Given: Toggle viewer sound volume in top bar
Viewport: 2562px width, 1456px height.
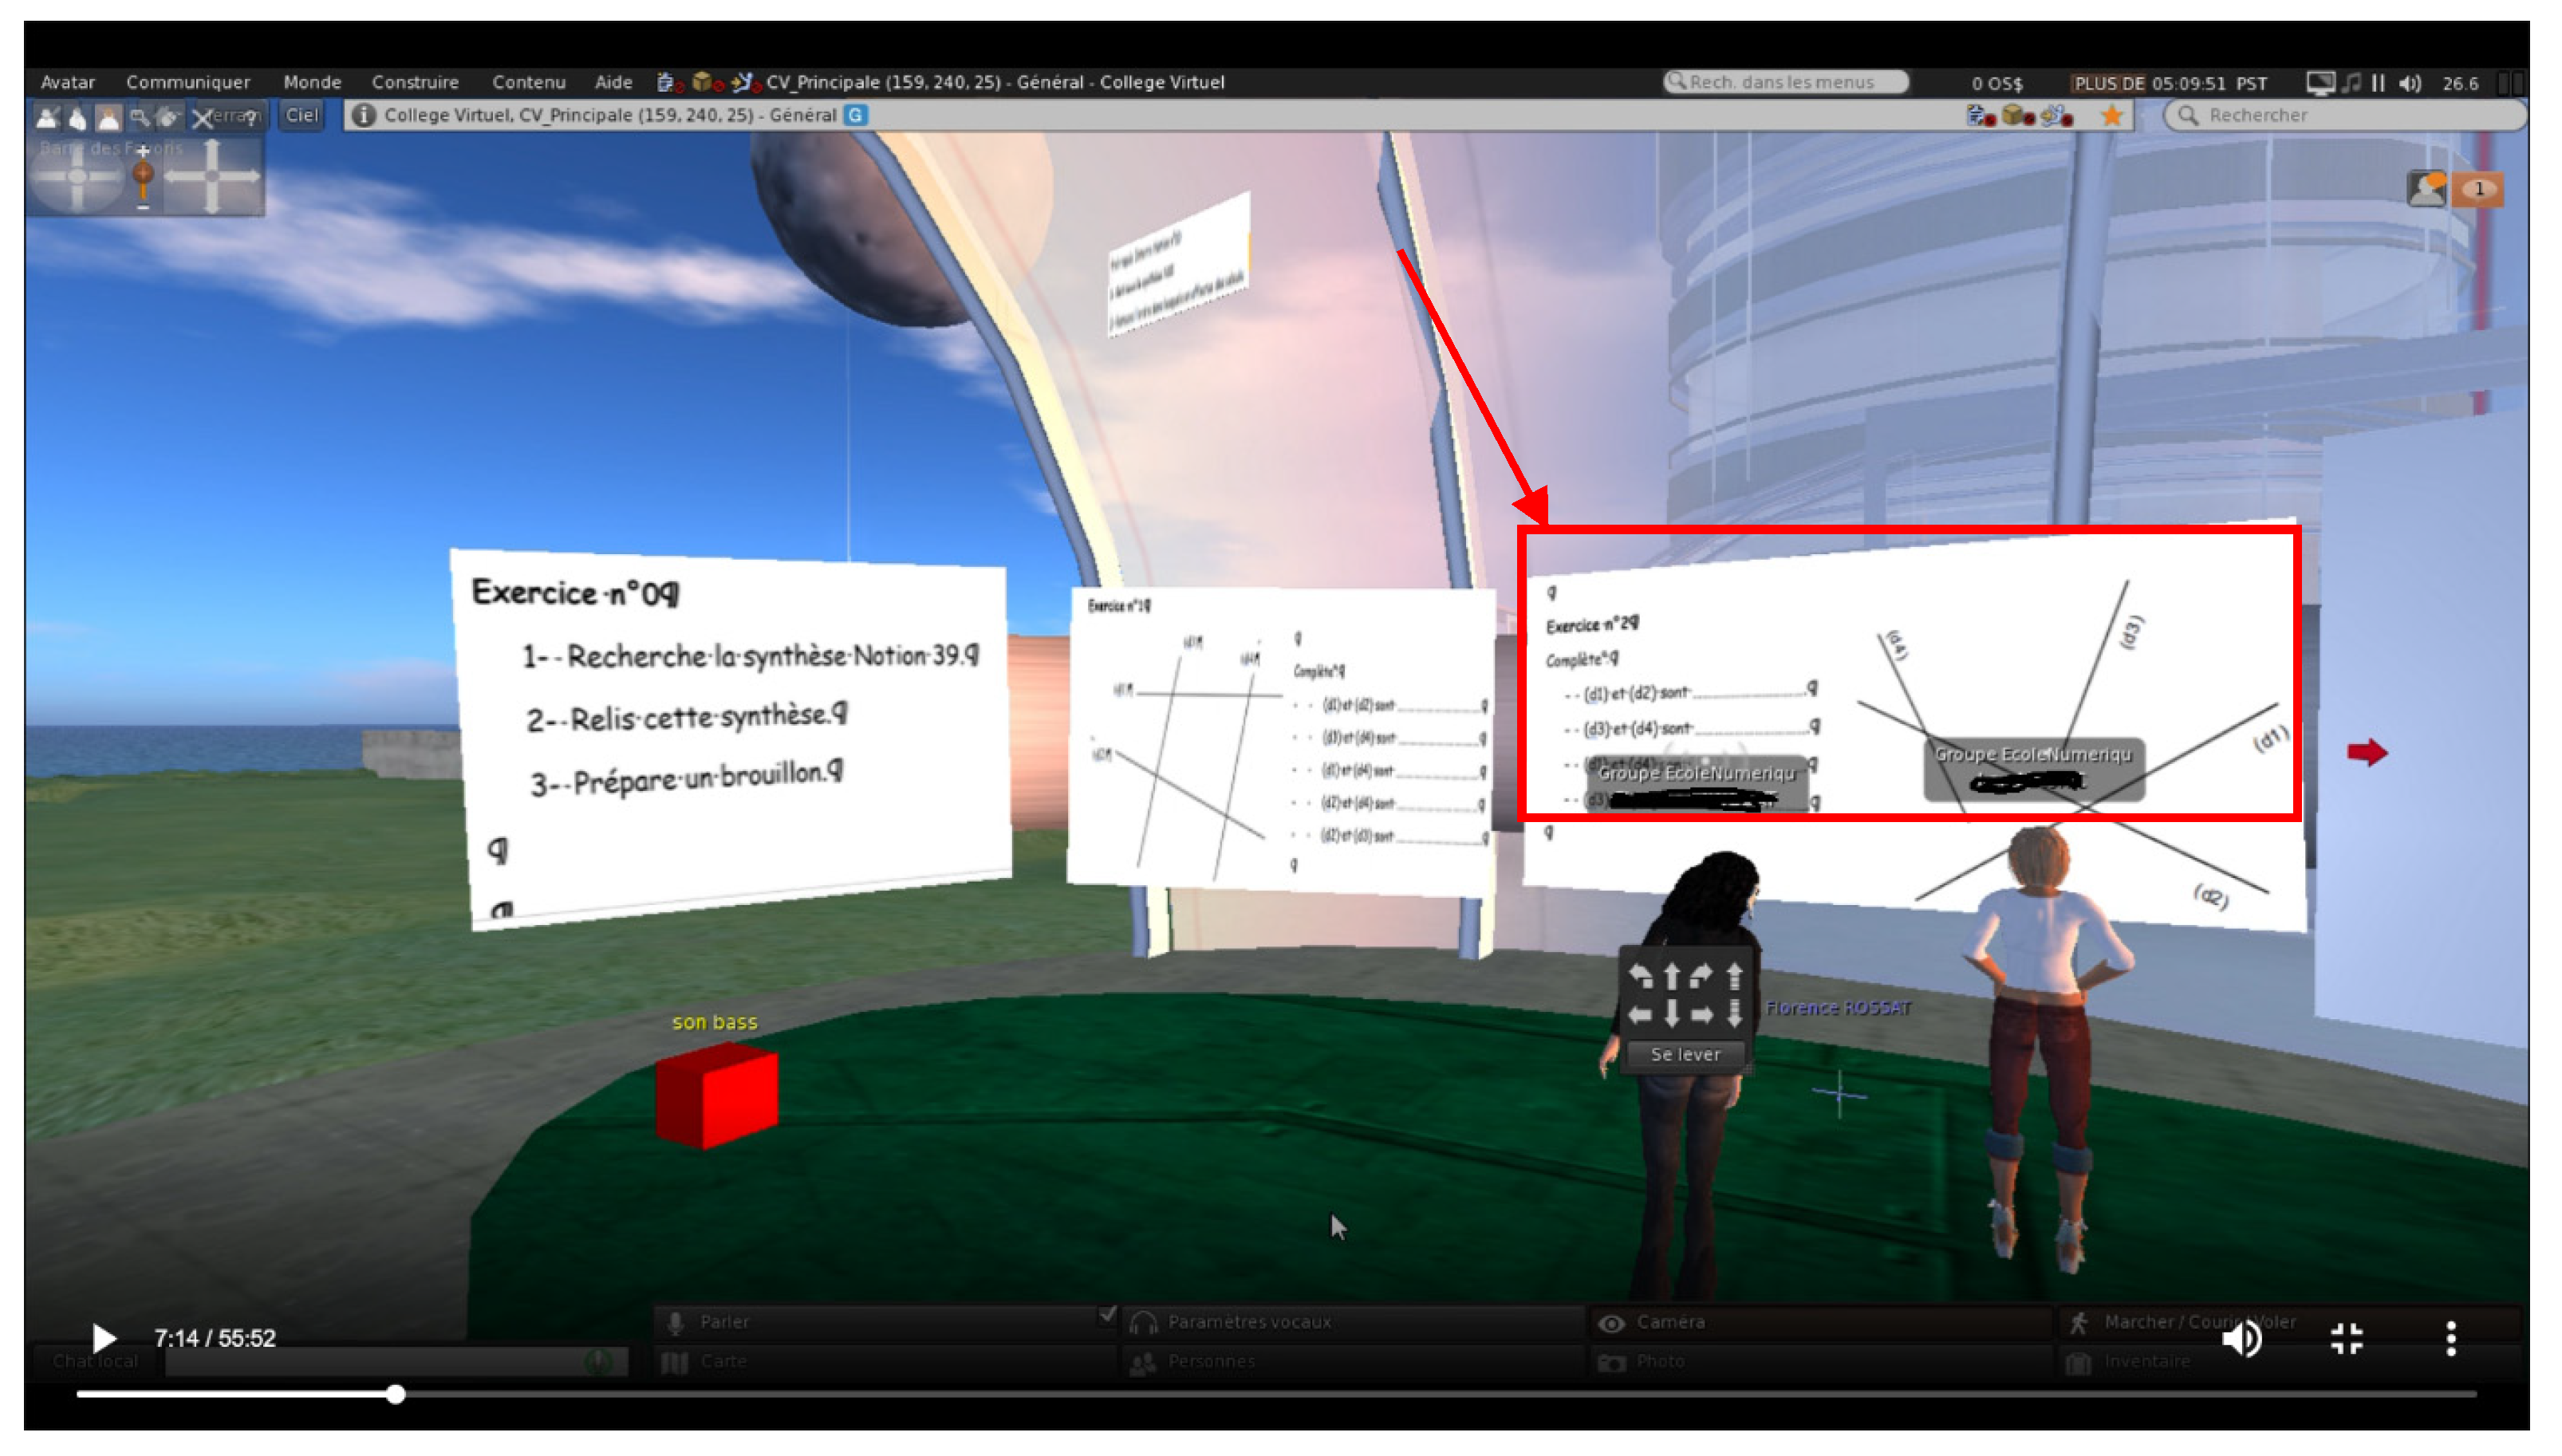Looking at the screenshot, I should [x=2410, y=83].
